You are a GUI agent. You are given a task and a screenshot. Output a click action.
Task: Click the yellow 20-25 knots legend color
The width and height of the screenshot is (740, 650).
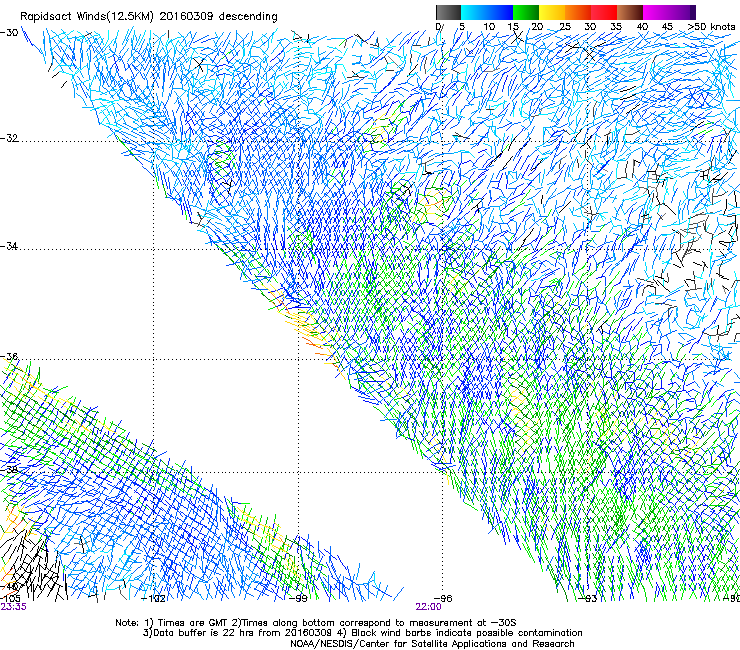coord(552,12)
